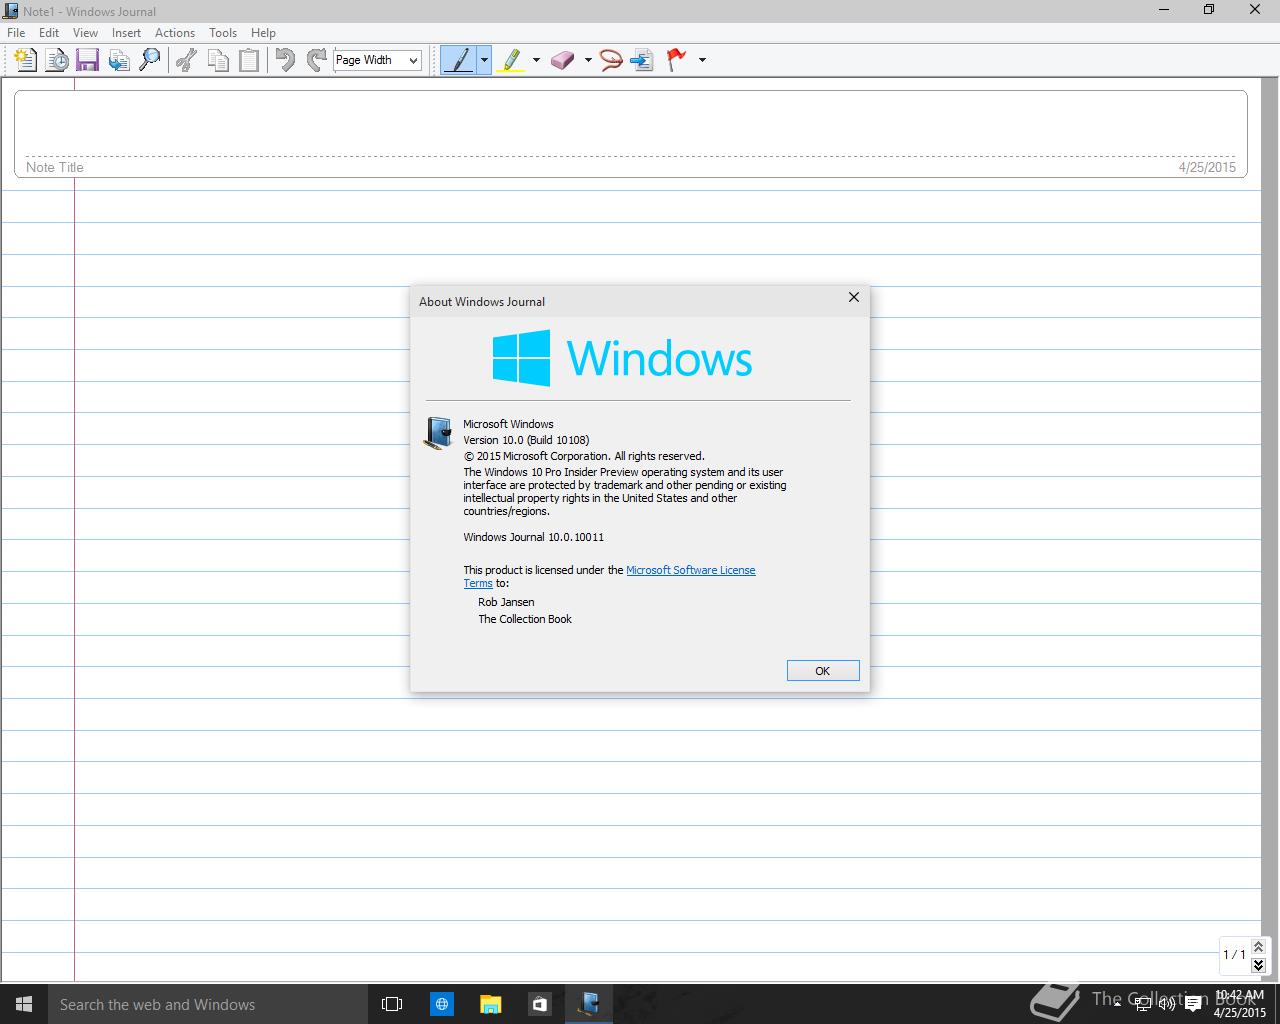Select the Eraser tool
The image size is (1280, 1024).
point(563,60)
